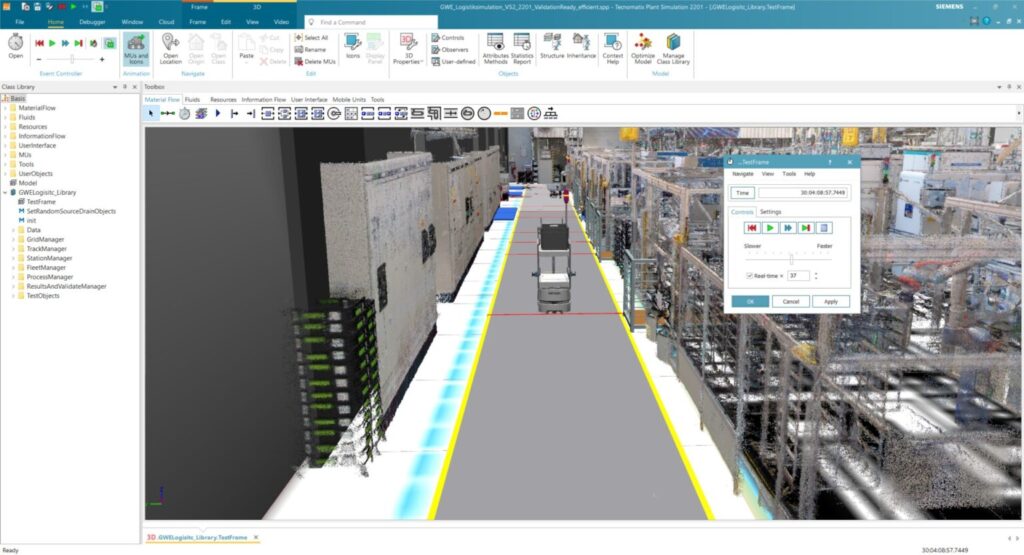Viewport: 1024px width, 555px height.
Task: Select Source object in Toolbox
Action: pyautogui.click(x=234, y=114)
